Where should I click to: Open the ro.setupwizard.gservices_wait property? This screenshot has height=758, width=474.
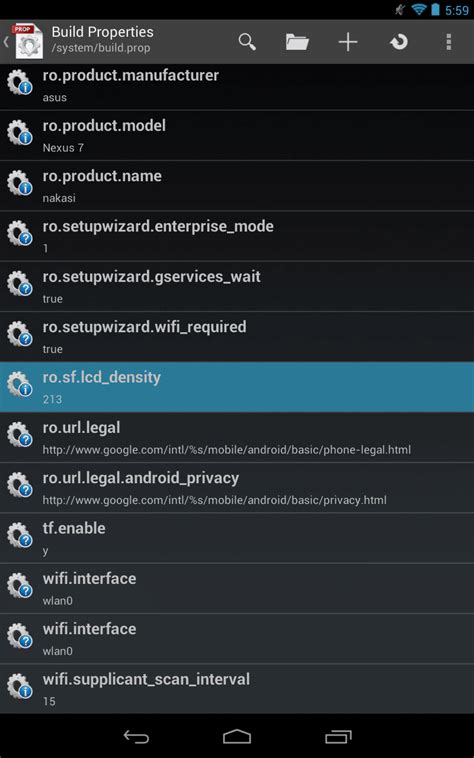tap(237, 286)
